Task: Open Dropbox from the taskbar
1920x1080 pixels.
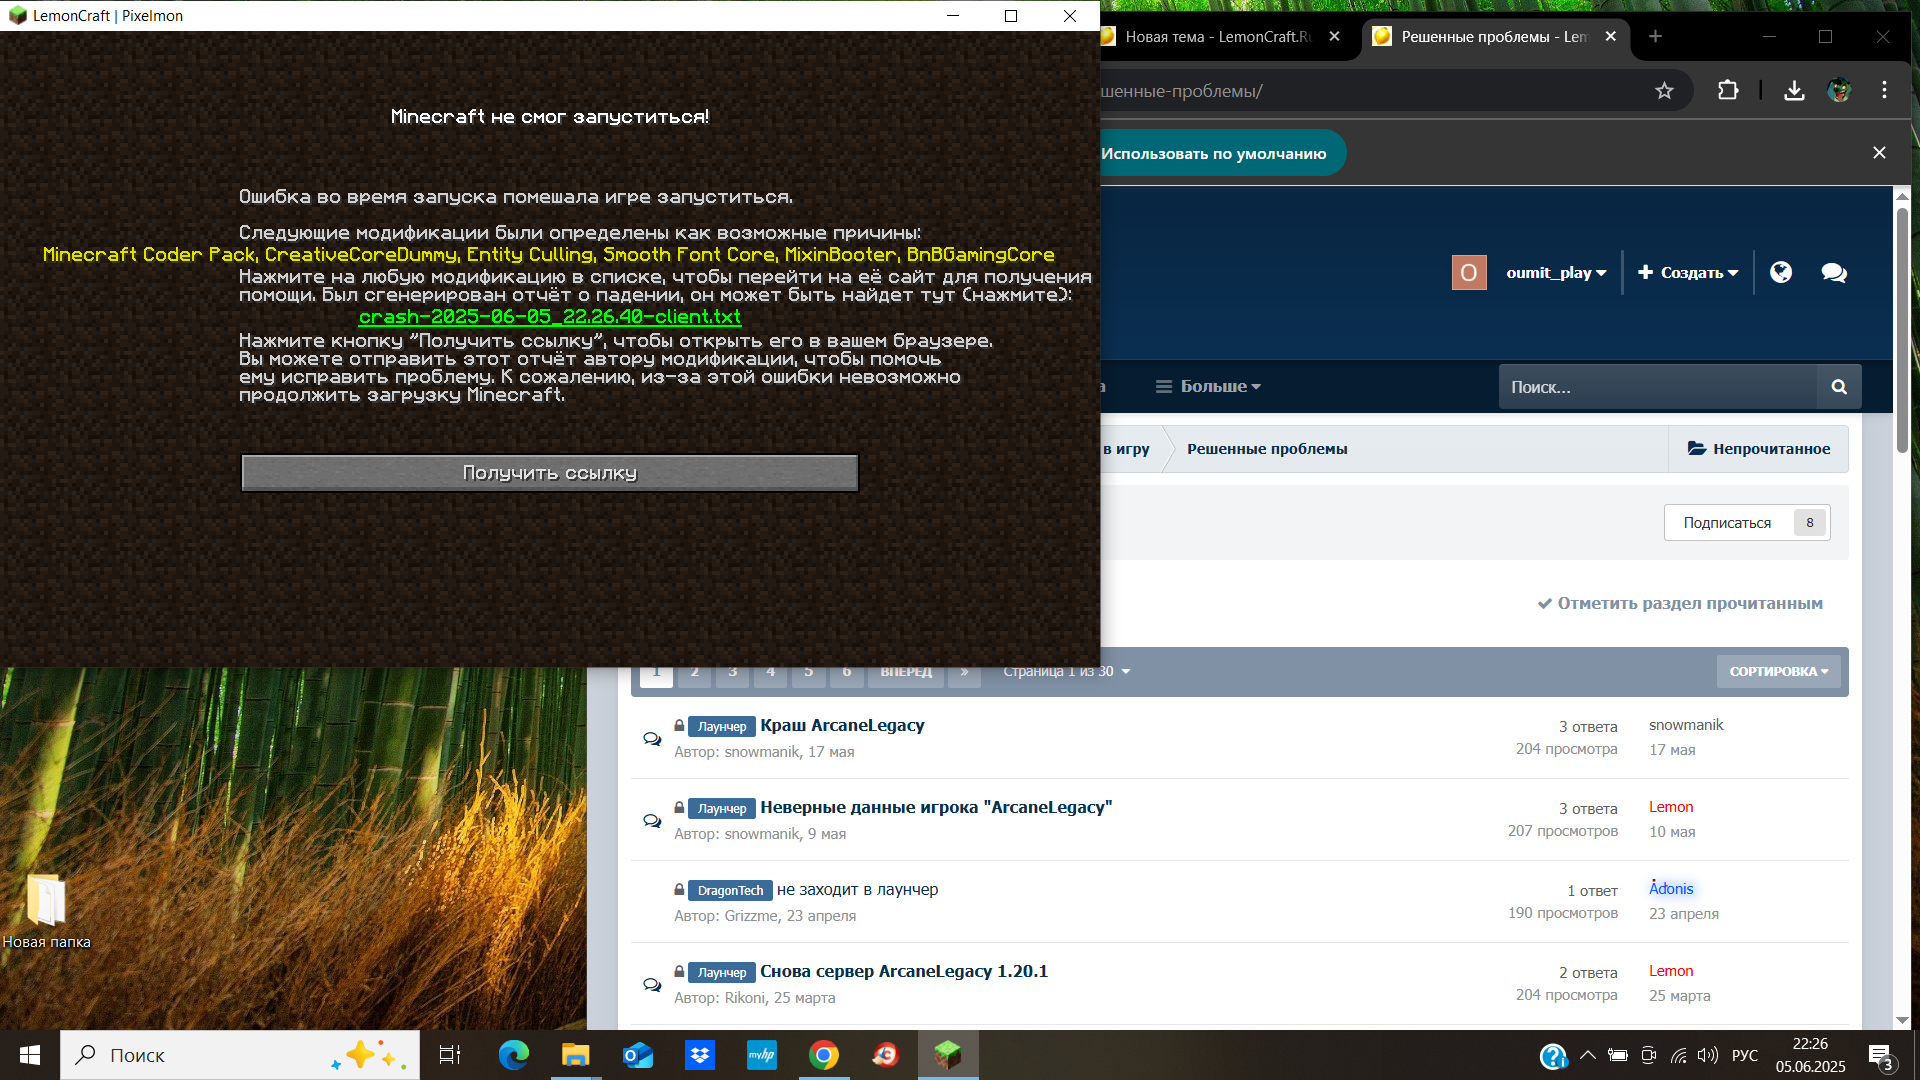Action: (x=700, y=1055)
